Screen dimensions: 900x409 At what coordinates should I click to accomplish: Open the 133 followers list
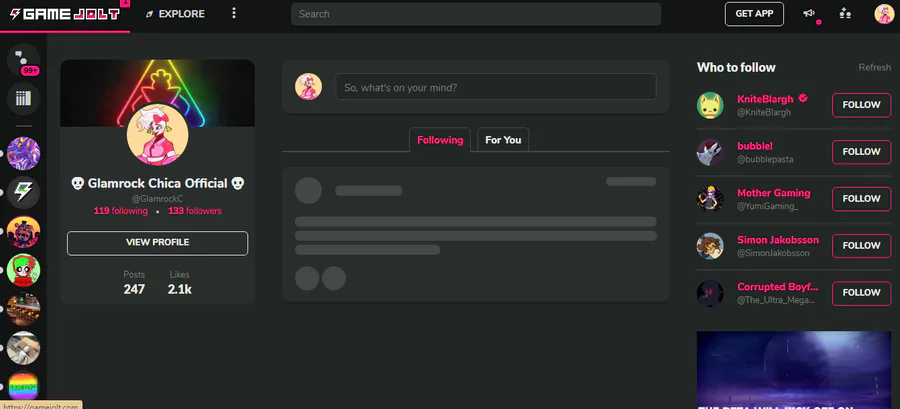195,211
